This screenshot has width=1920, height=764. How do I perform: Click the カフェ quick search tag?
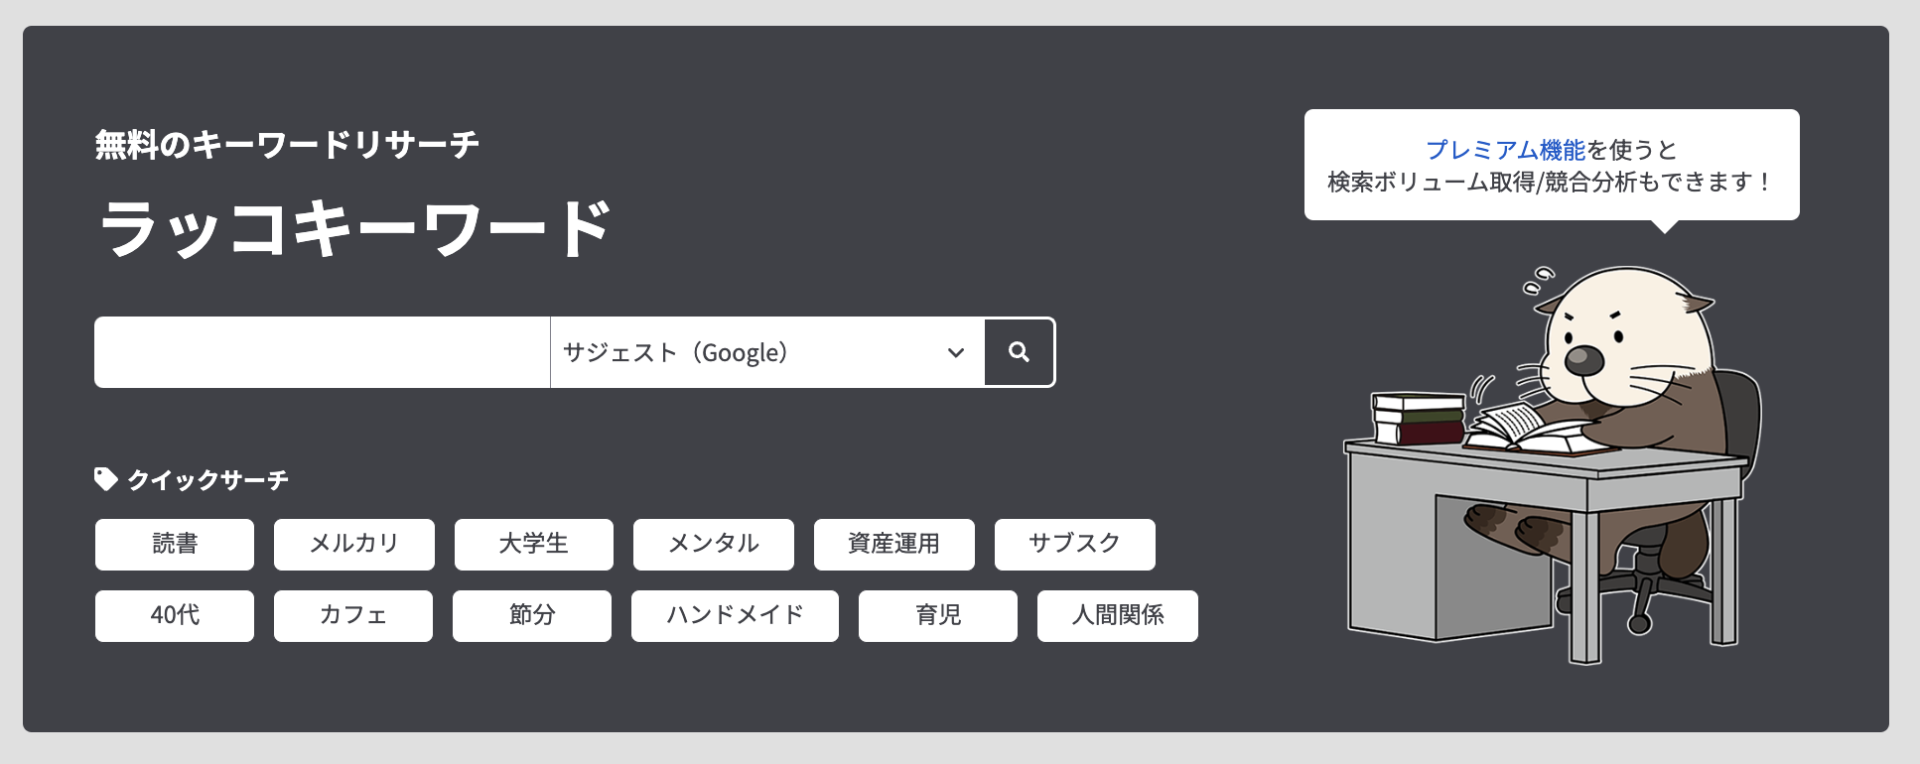pyautogui.click(x=353, y=615)
